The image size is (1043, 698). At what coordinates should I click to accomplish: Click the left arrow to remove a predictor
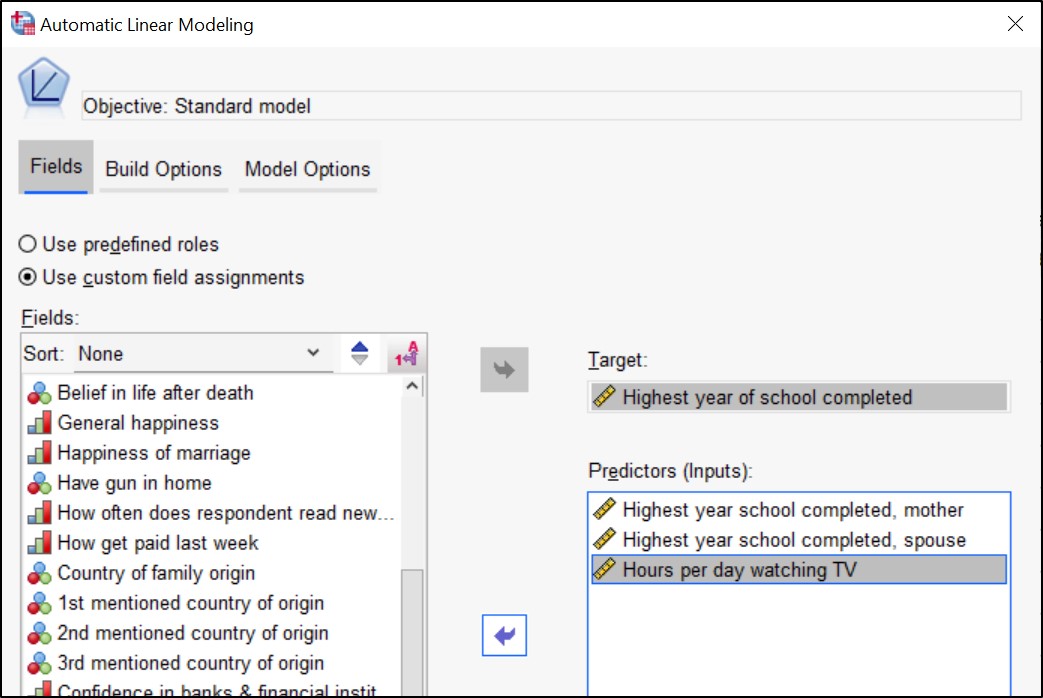504,635
